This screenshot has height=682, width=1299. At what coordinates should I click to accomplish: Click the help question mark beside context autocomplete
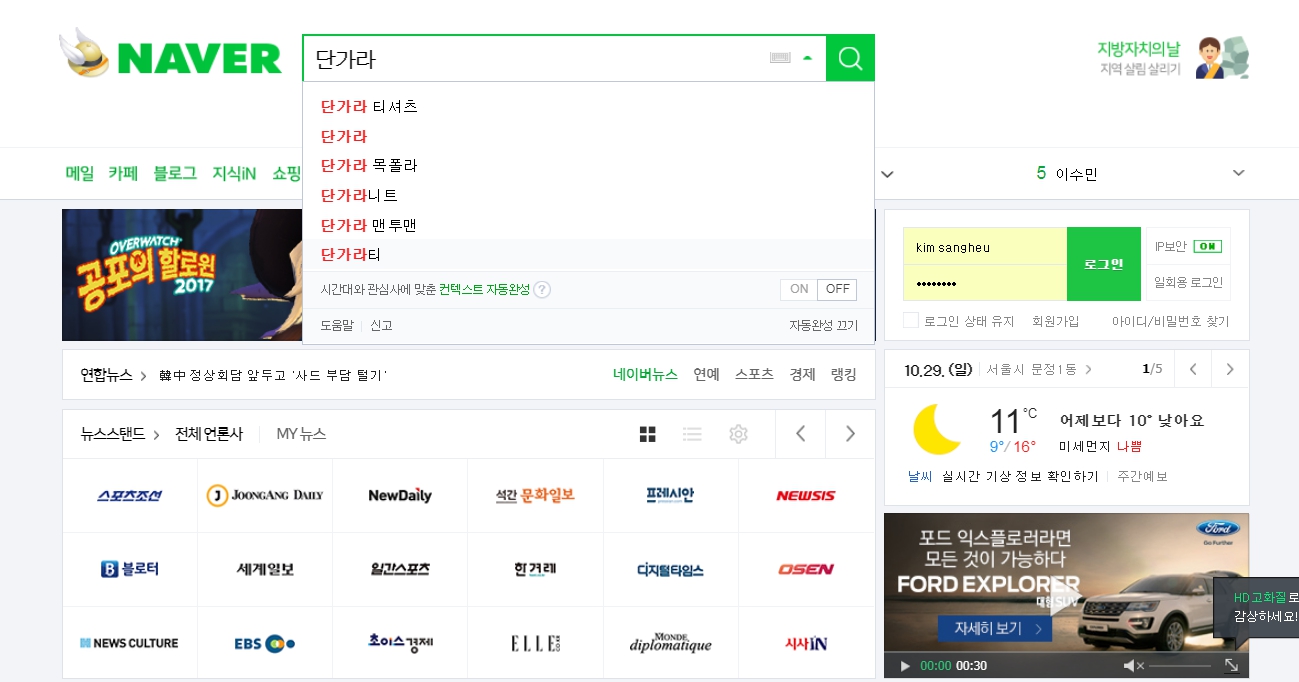click(541, 289)
